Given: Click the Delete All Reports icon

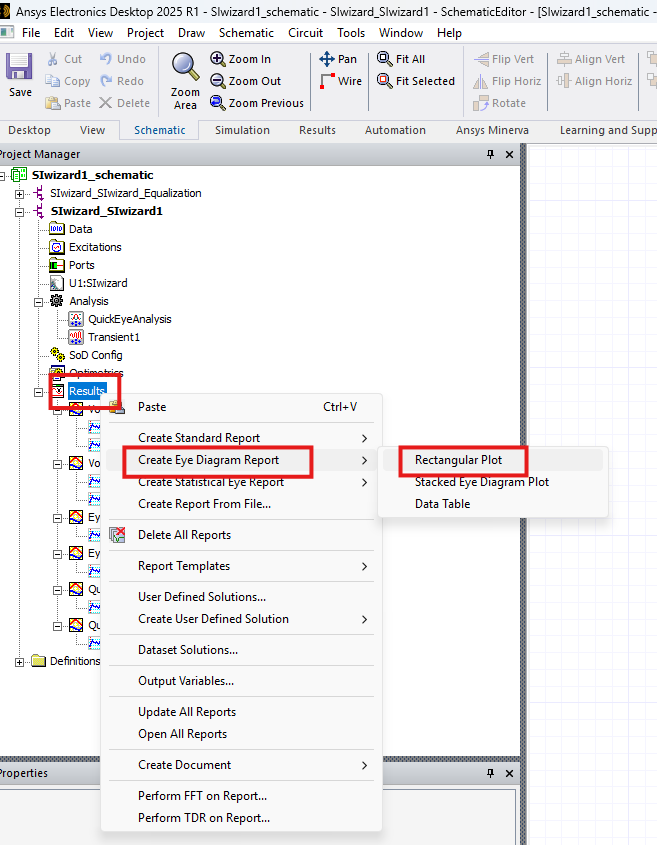Looking at the screenshot, I should (x=117, y=535).
